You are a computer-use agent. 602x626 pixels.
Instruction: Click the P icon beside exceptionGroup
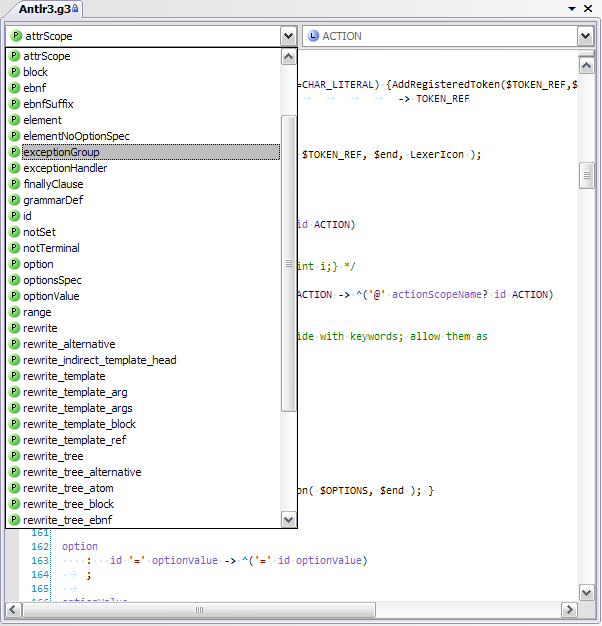pos(14,152)
